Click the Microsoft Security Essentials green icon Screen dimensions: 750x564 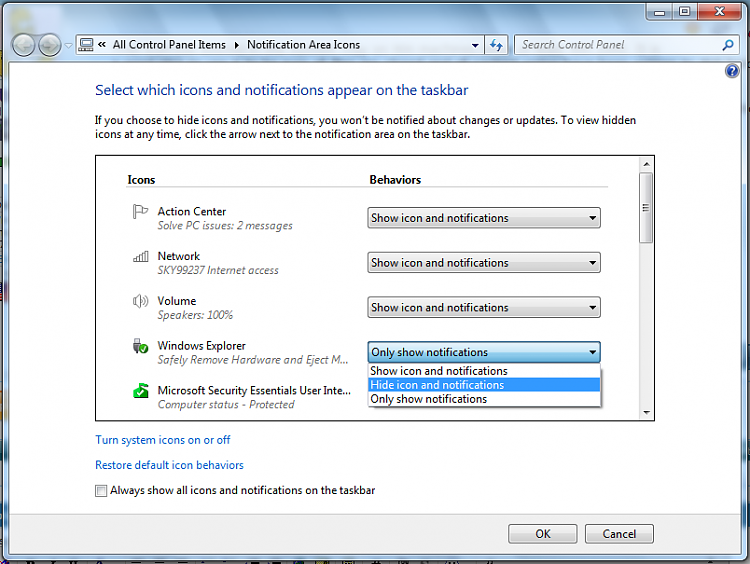tap(141, 390)
